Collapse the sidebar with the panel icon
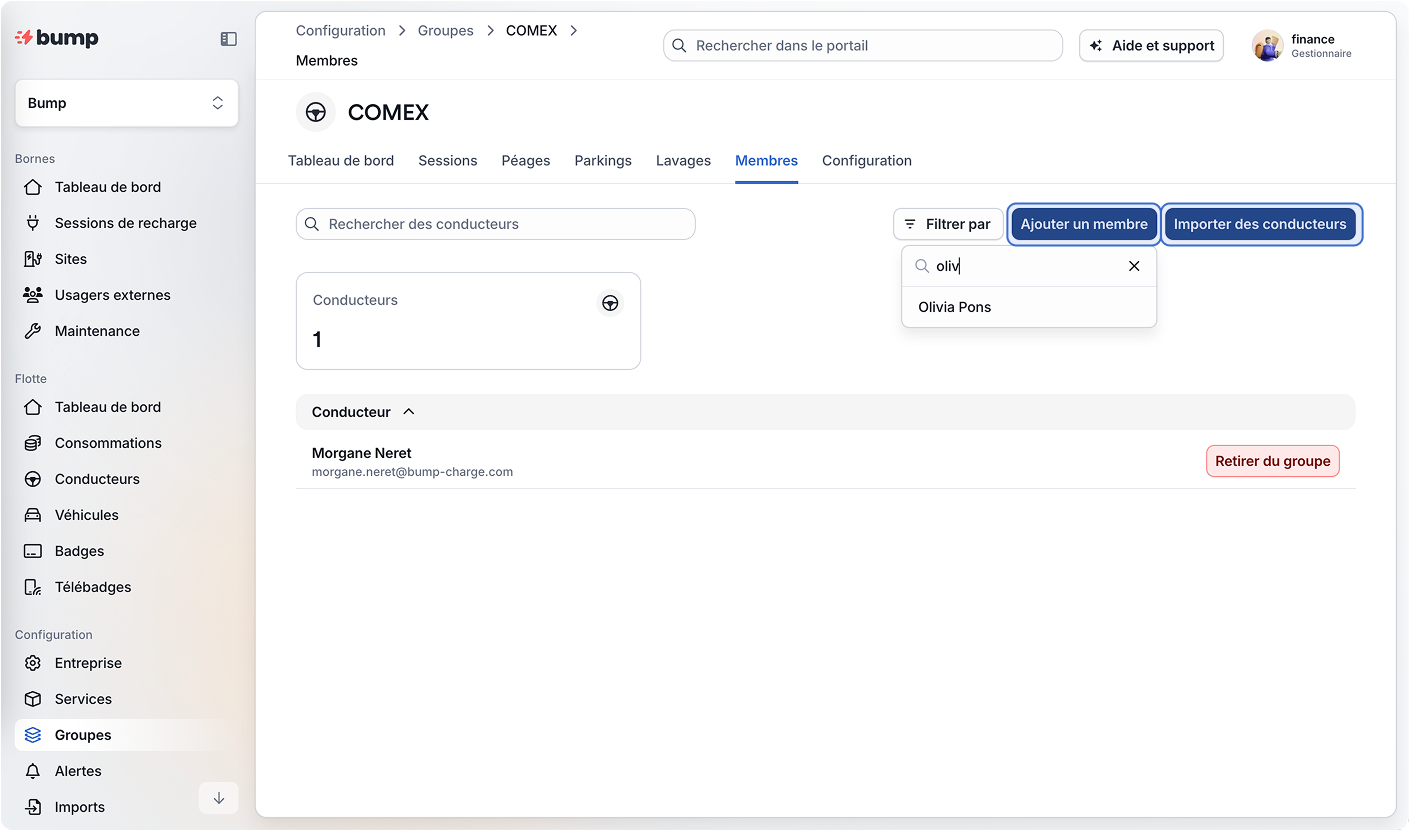The width and height of the screenshot is (1409, 830). coord(228,39)
